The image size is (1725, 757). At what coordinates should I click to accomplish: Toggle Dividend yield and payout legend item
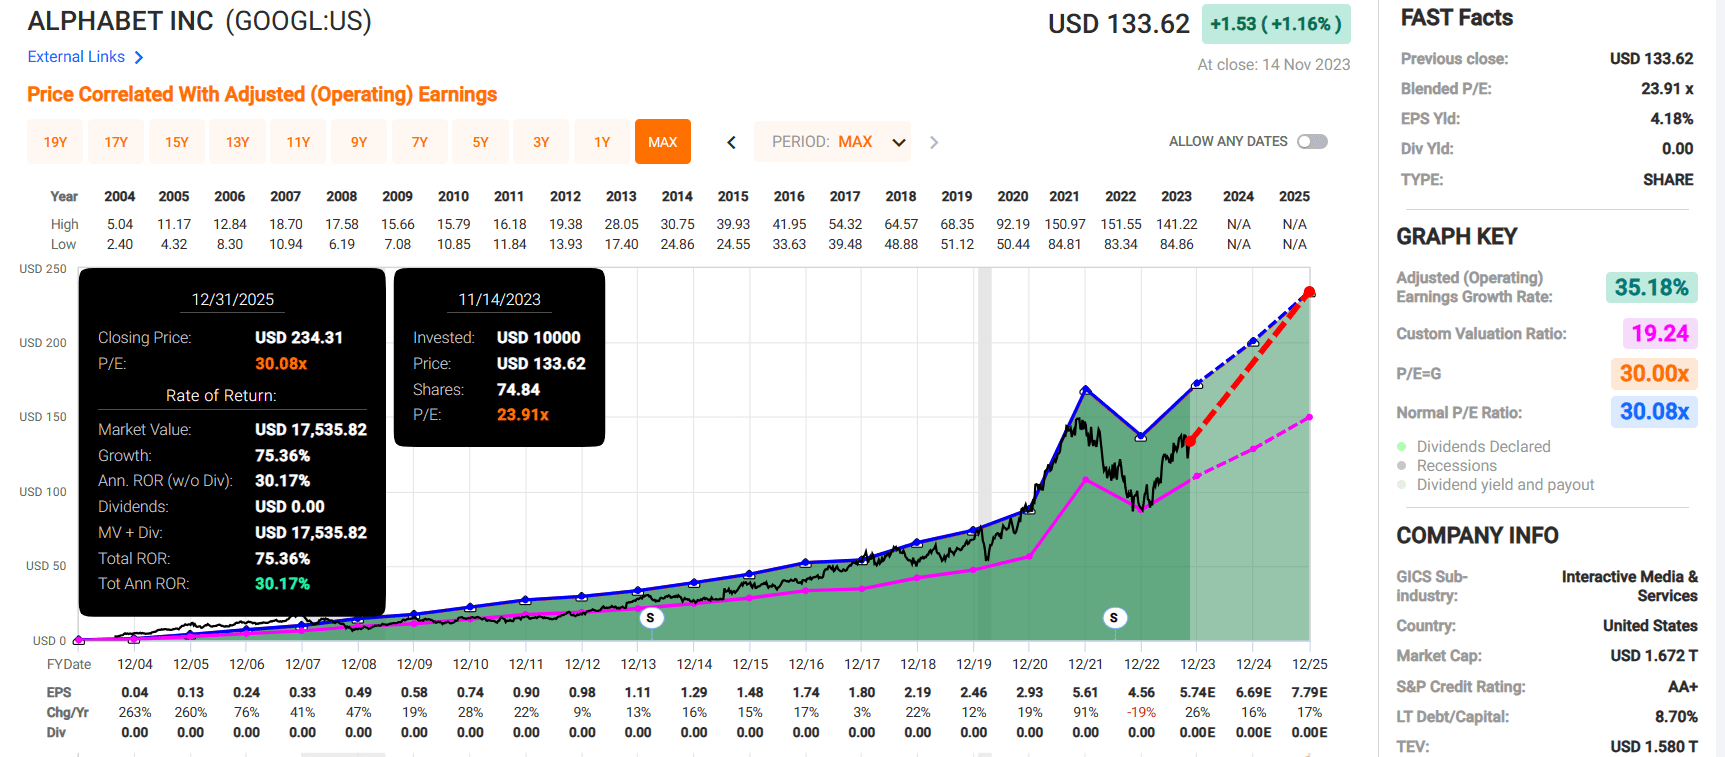pos(1504,485)
